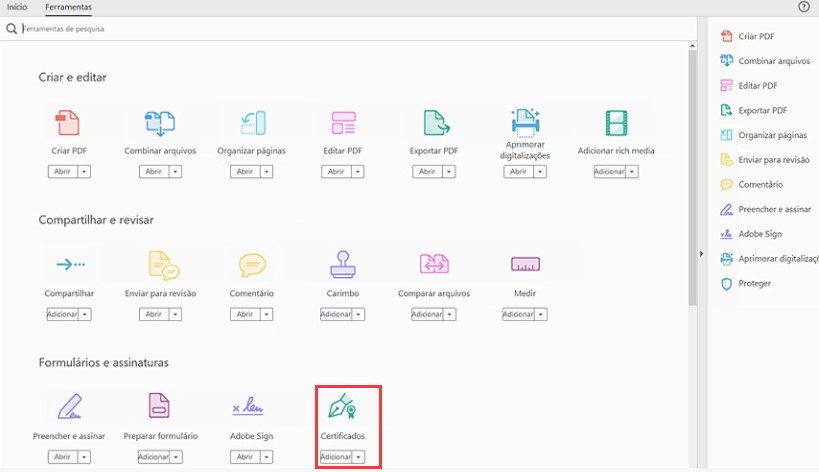Expand the Certificados Adicionar dropdown arrow
The image size is (819, 472).
coord(358,457)
